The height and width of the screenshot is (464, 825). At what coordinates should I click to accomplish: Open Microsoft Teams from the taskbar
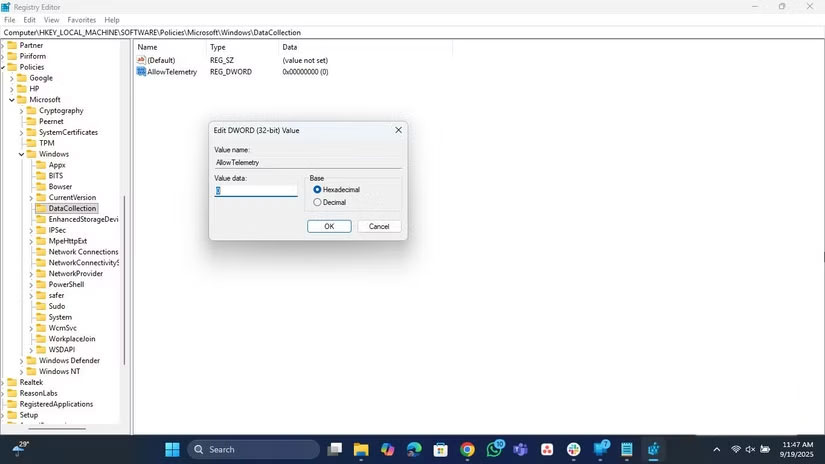pyautogui.click(x=520, y=449)
